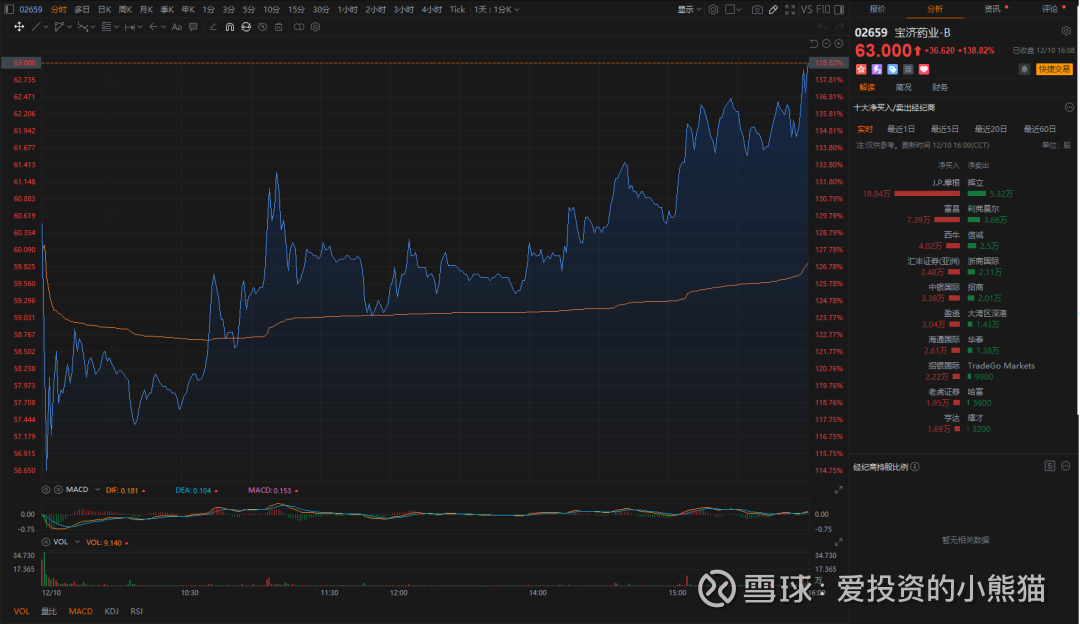This screenshot has width=1080, height=624.
Task: Open the 评论 comments tab
Action: 1050,9
